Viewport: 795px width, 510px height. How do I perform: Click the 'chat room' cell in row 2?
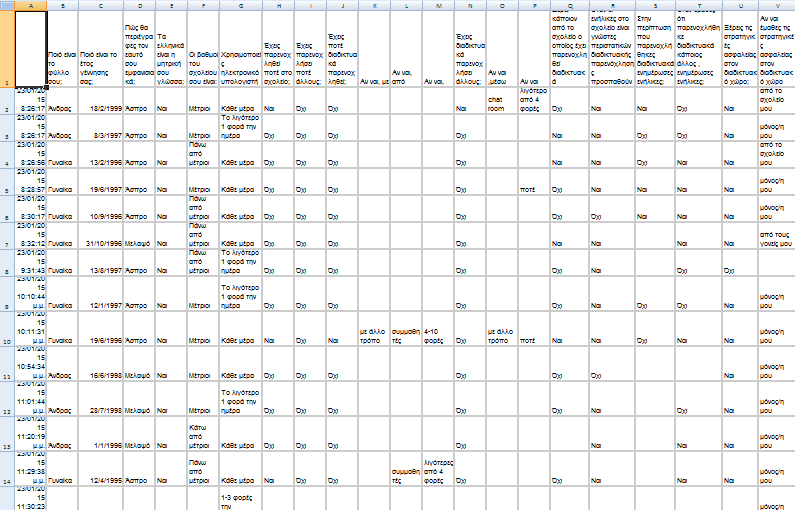pos(502,100)
